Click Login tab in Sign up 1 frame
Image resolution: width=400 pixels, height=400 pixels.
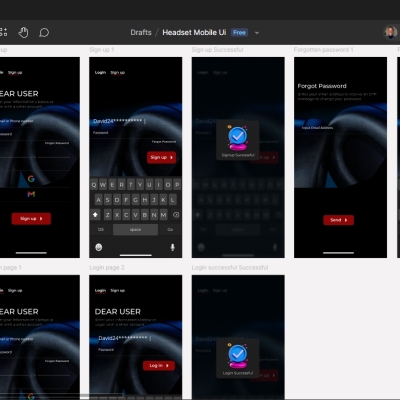click(x=100, y=72)
